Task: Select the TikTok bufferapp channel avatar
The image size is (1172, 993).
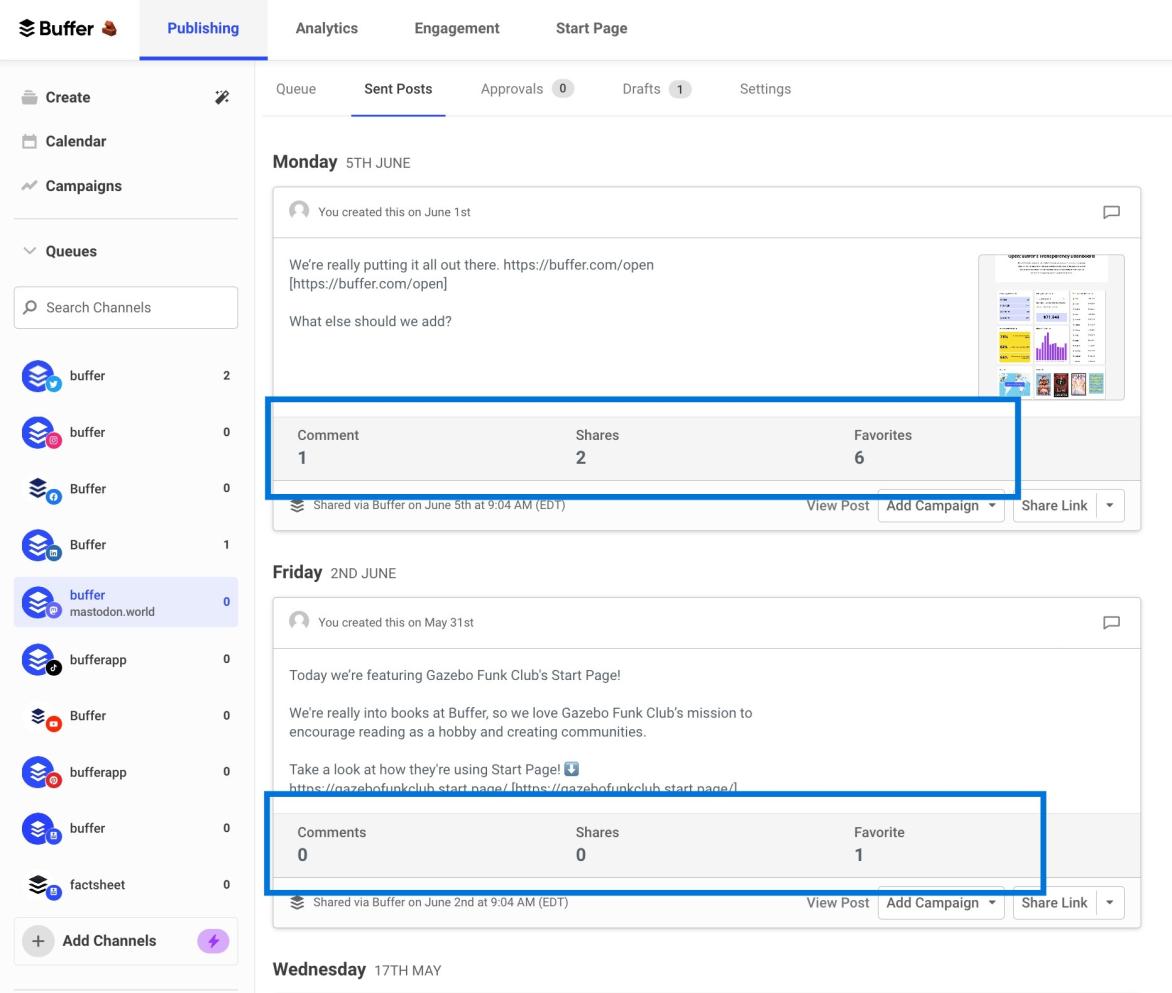Action: point(40,659)
